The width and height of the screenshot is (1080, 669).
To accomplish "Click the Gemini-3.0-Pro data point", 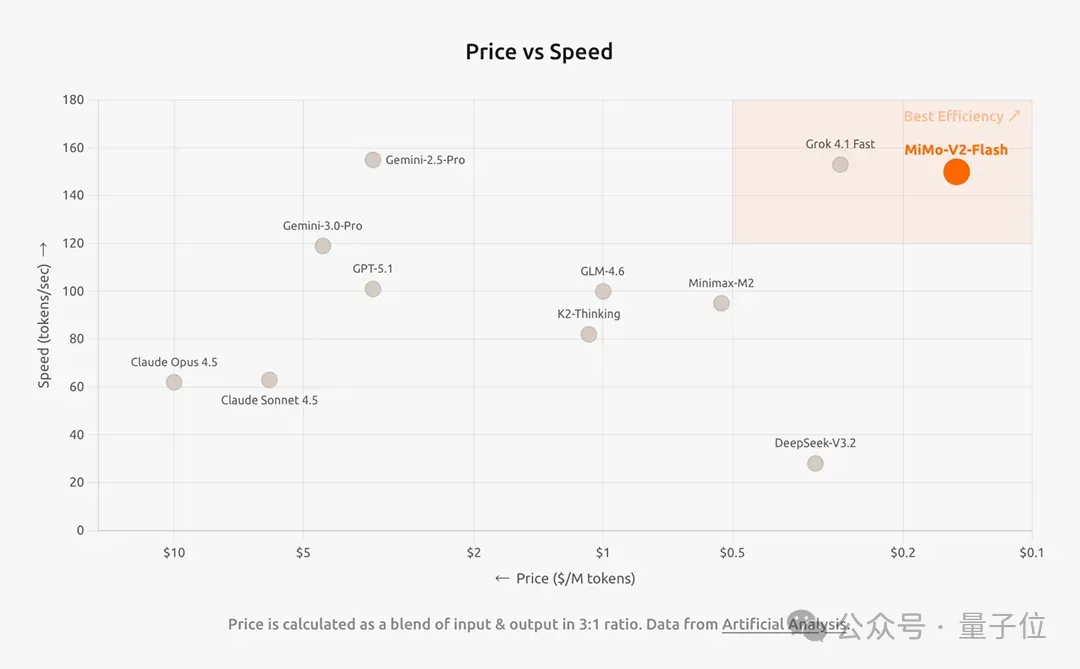I will (322, 246).
